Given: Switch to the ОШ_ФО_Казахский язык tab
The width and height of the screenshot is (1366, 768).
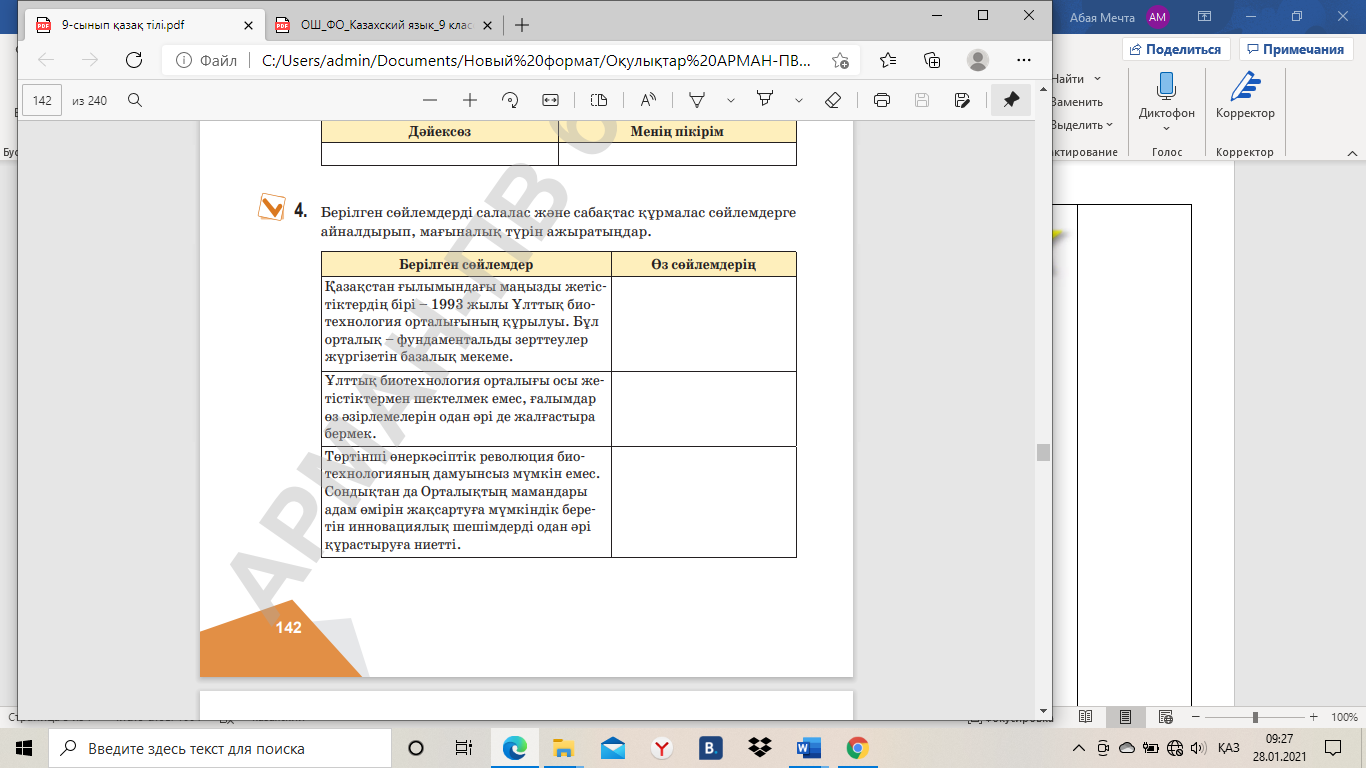Looking at the screenshot, I should (x=384, y=26).
